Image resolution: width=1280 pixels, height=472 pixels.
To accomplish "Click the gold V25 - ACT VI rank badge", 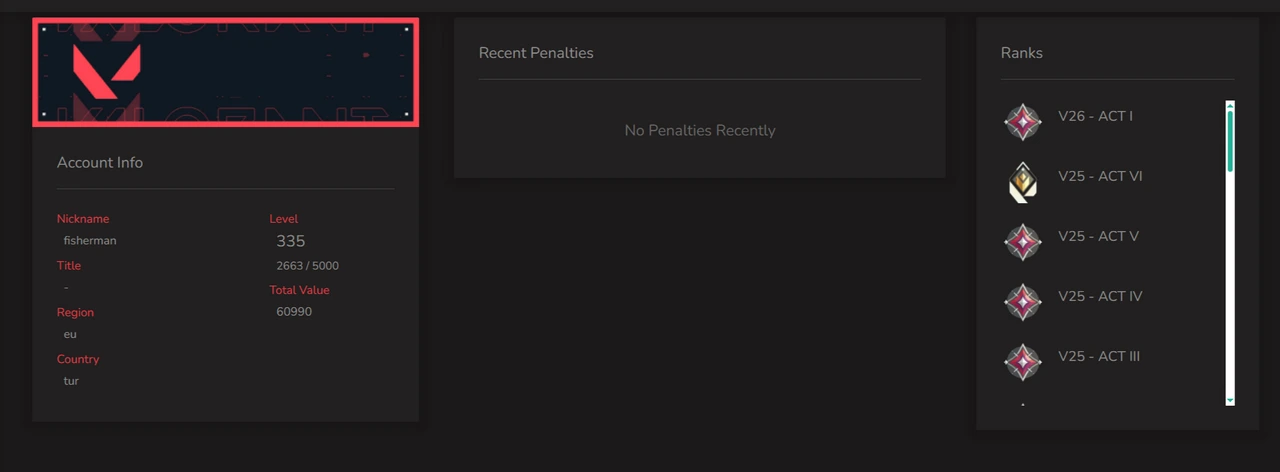I will point(1022,182).
